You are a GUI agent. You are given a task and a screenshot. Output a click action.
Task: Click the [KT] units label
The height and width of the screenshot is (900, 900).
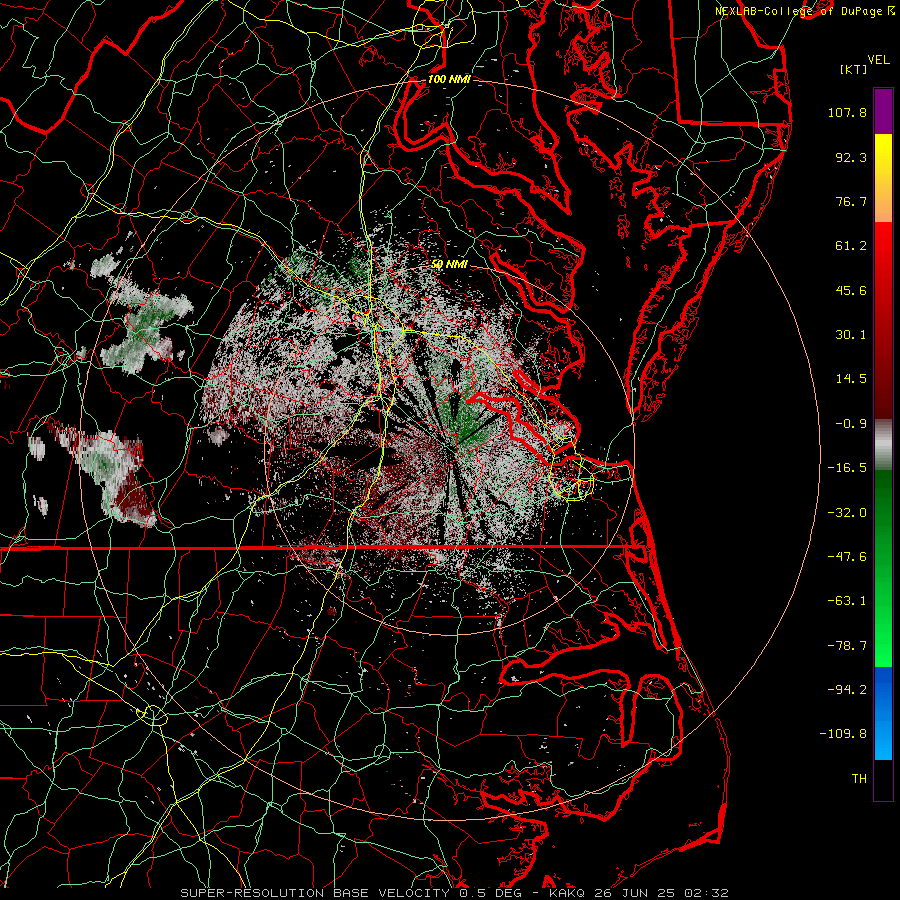pyautogui.click(x=853, y=69)
